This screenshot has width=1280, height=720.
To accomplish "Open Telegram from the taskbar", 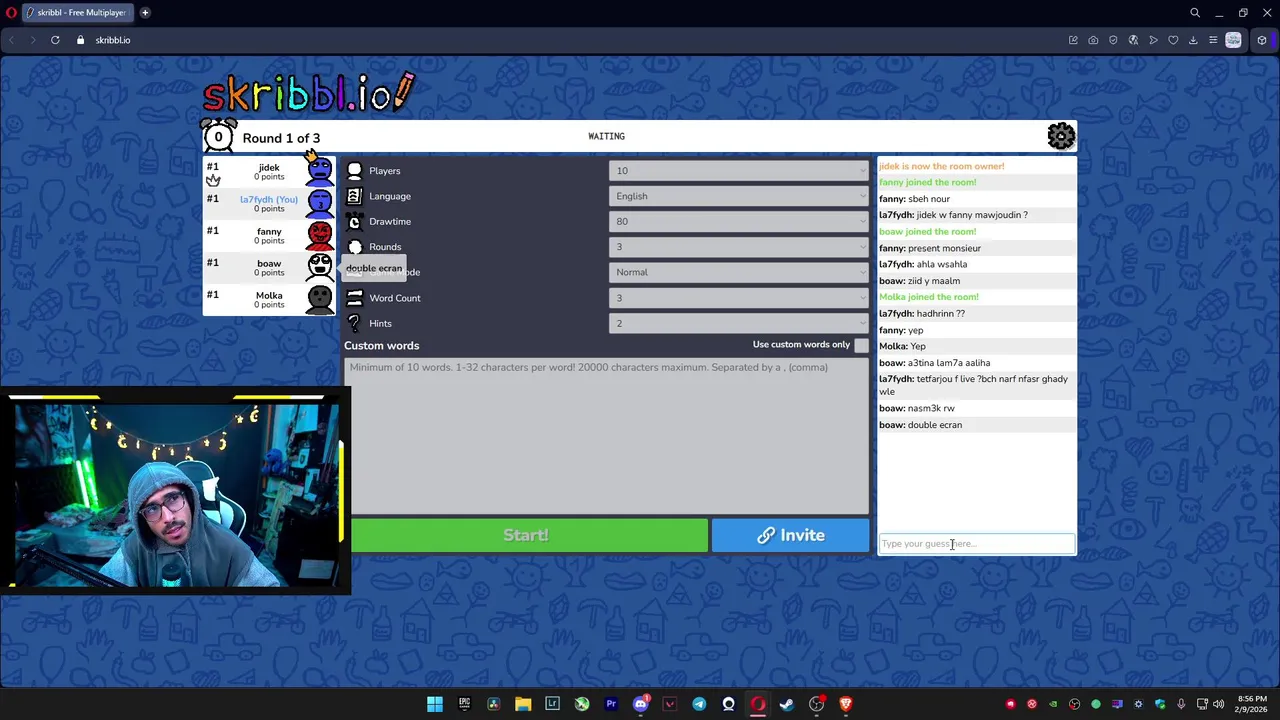I will point(699,704).
